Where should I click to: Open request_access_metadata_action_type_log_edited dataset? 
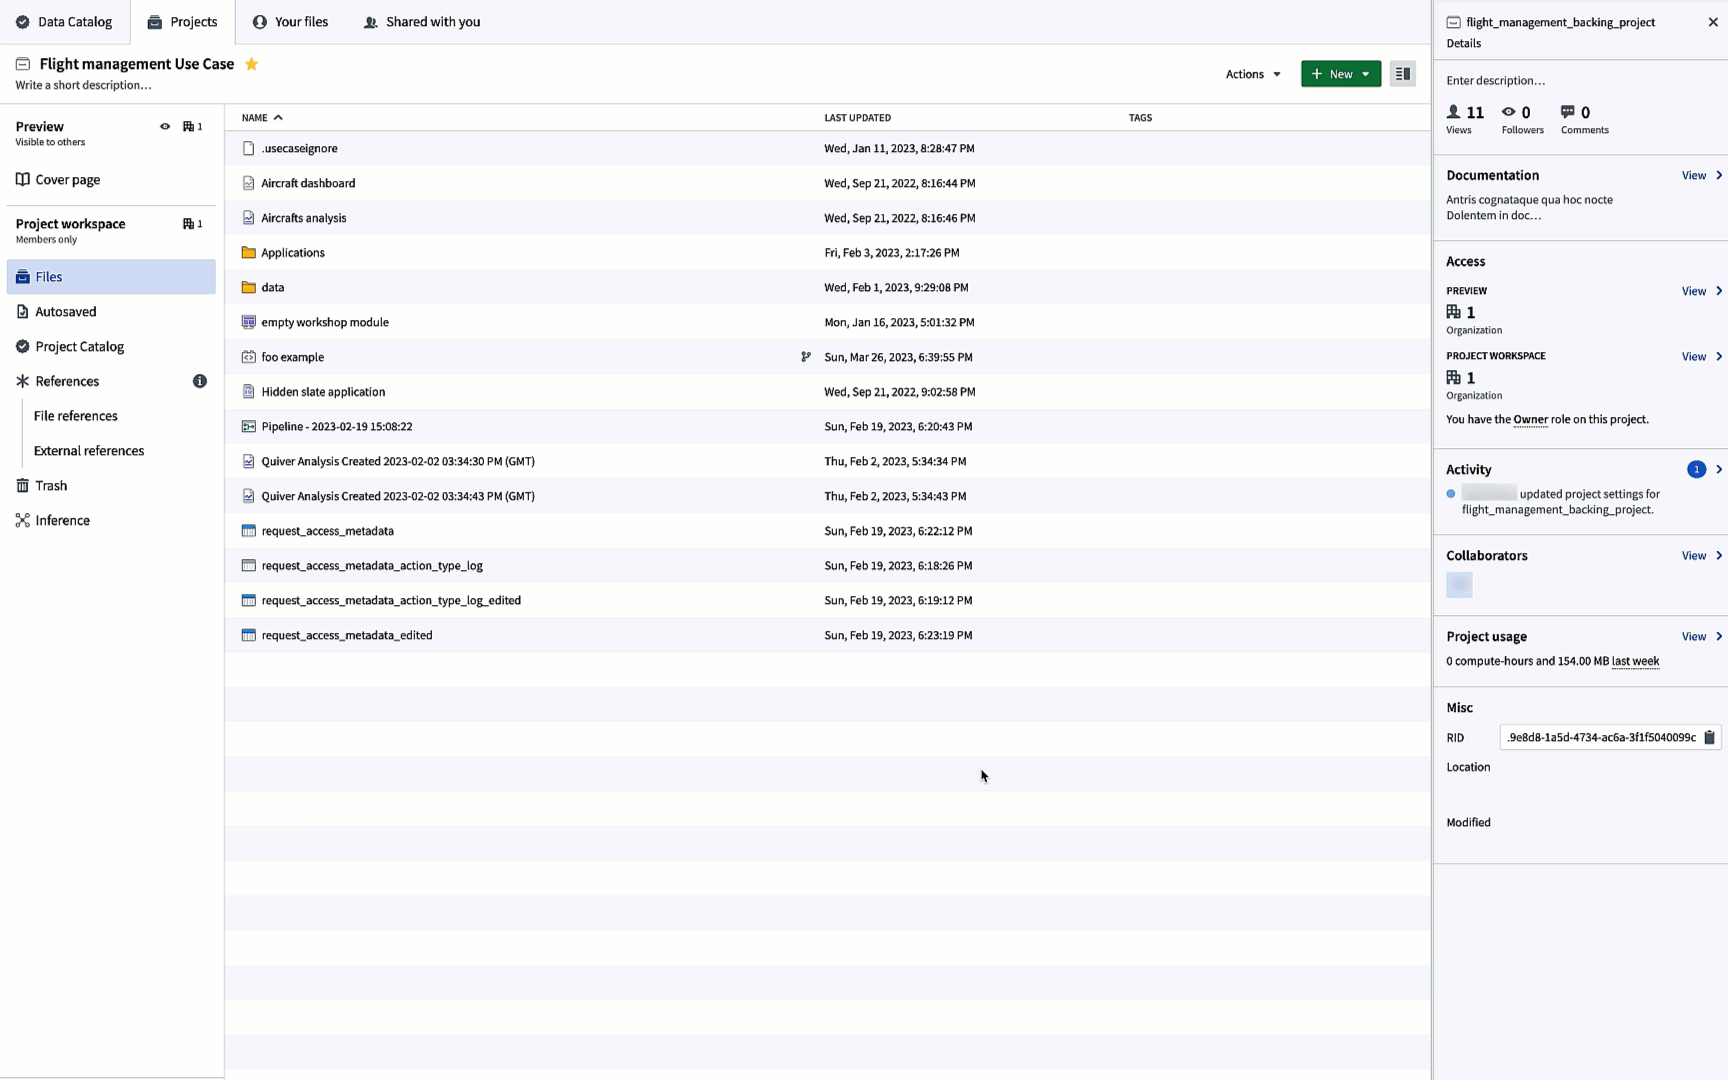[390, 601]
